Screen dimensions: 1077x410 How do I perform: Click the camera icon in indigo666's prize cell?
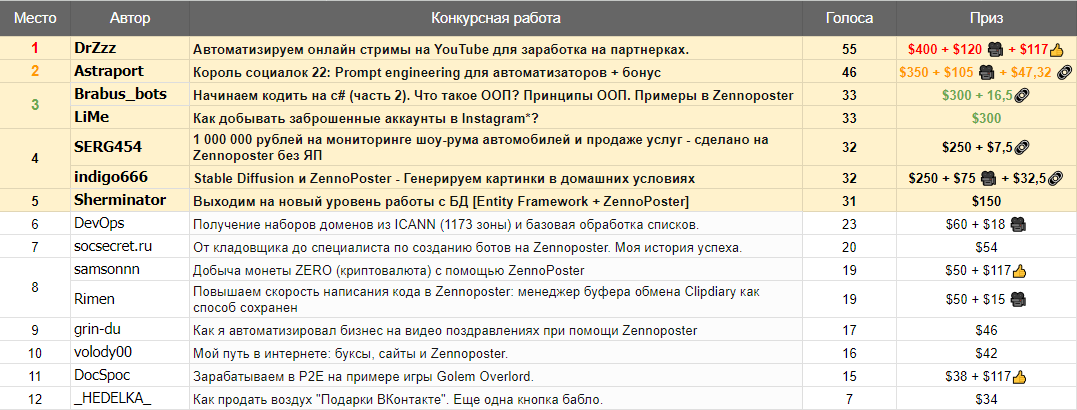click(x=988, y=179)
